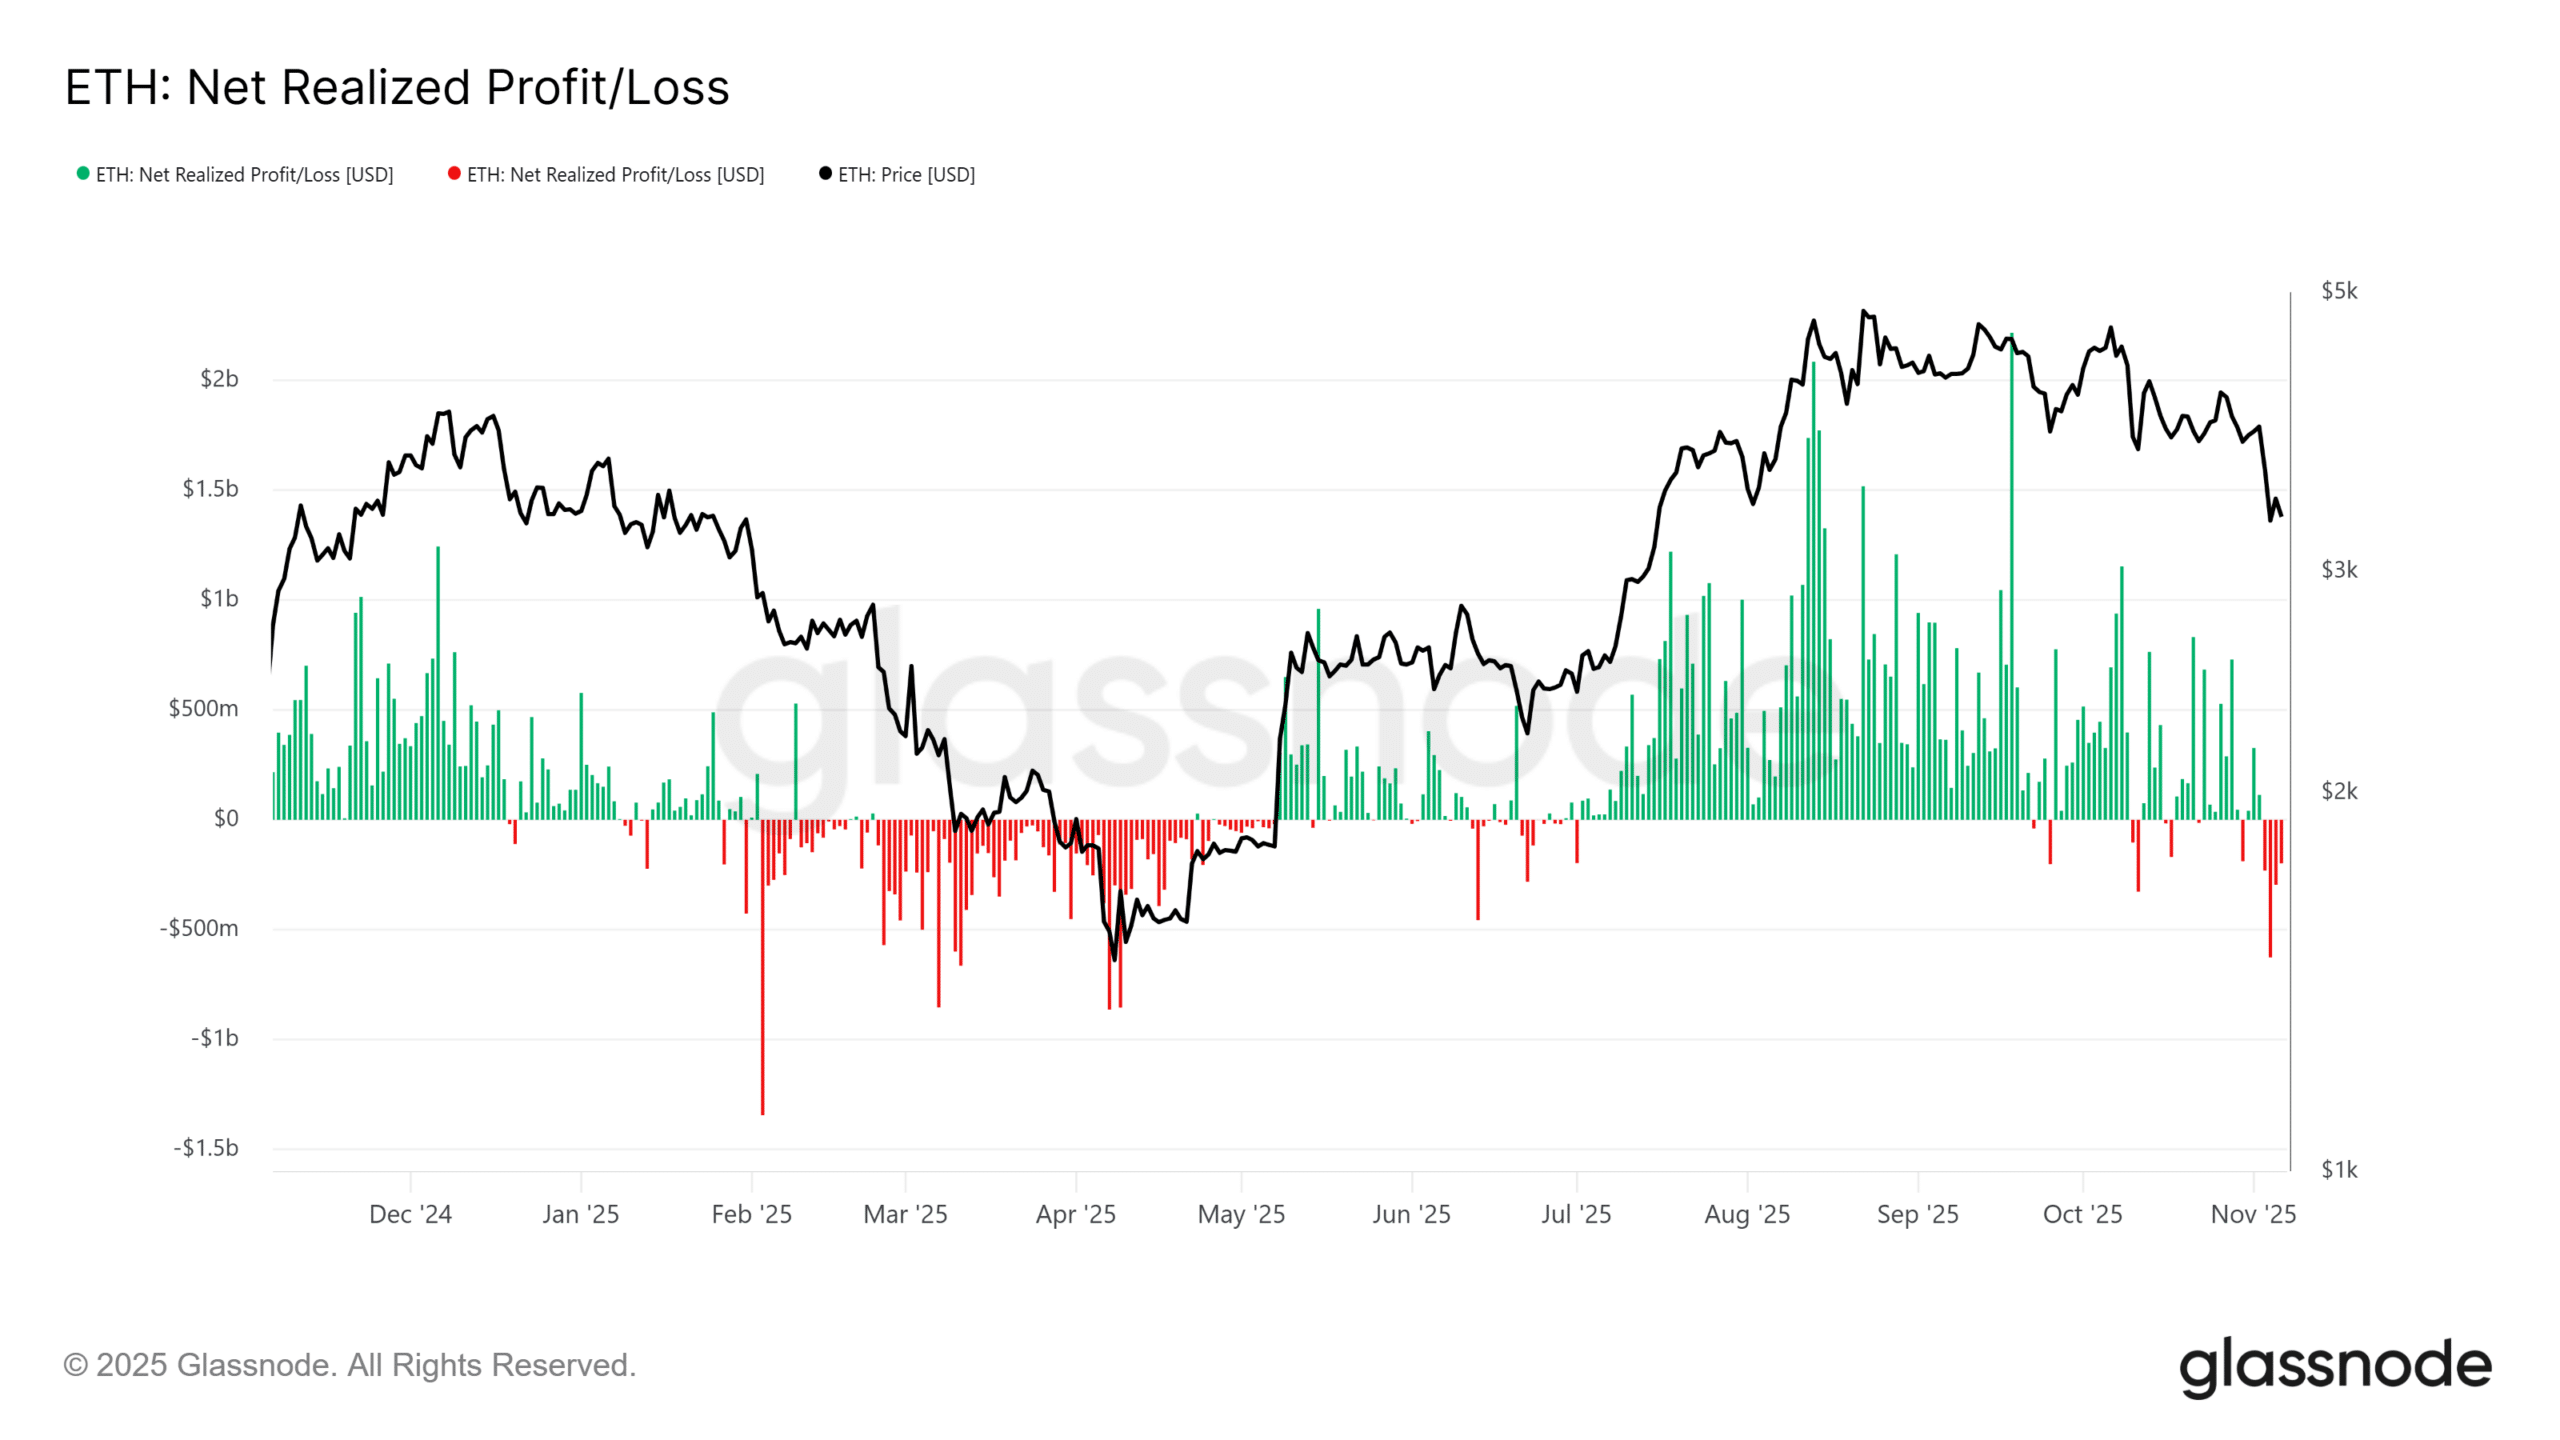Click the $0 label on the left axis

coord(226,819)
